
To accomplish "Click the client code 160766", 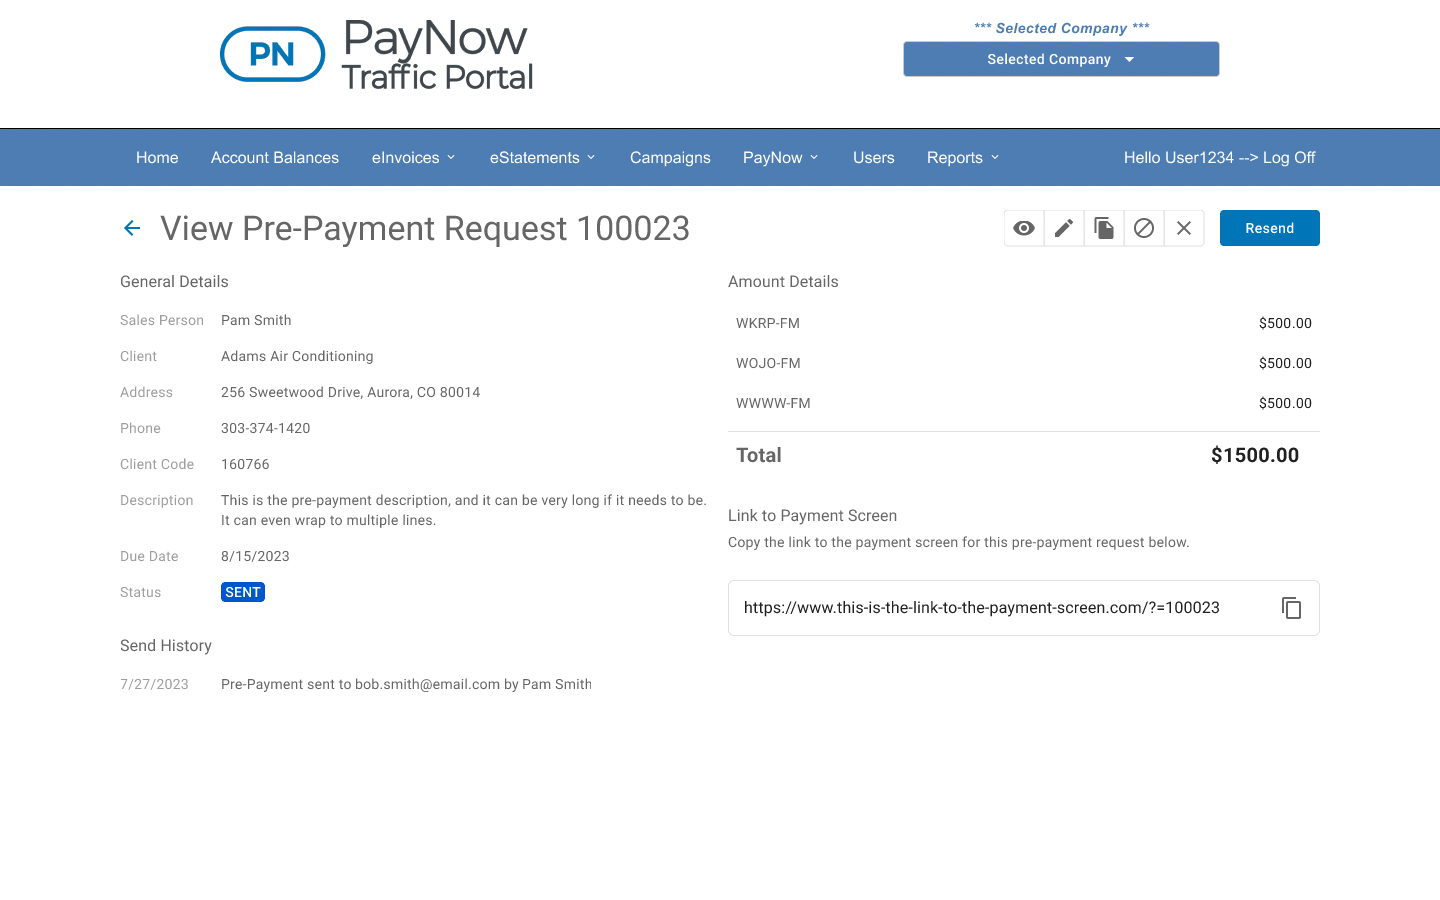I will 245,464.
